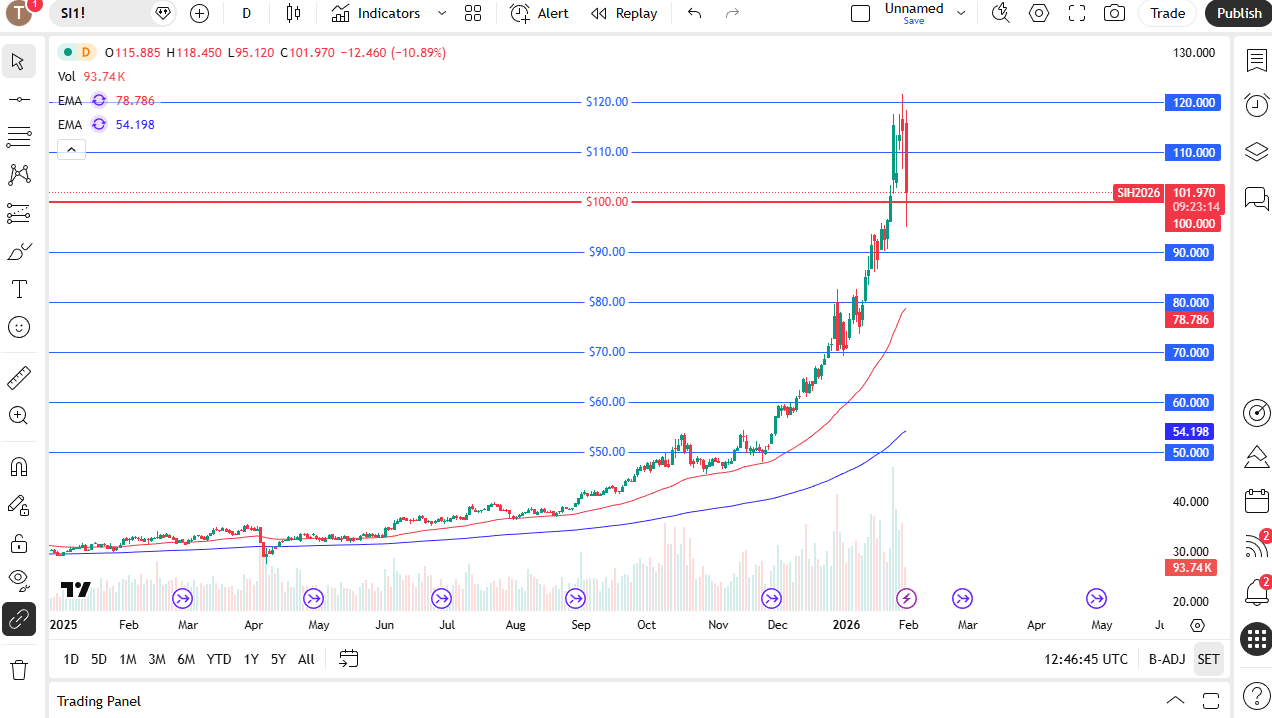Add symbol to compare with plus icon
The width and height of the screenshot is (1272, 718).
click(x=199, y=13)
